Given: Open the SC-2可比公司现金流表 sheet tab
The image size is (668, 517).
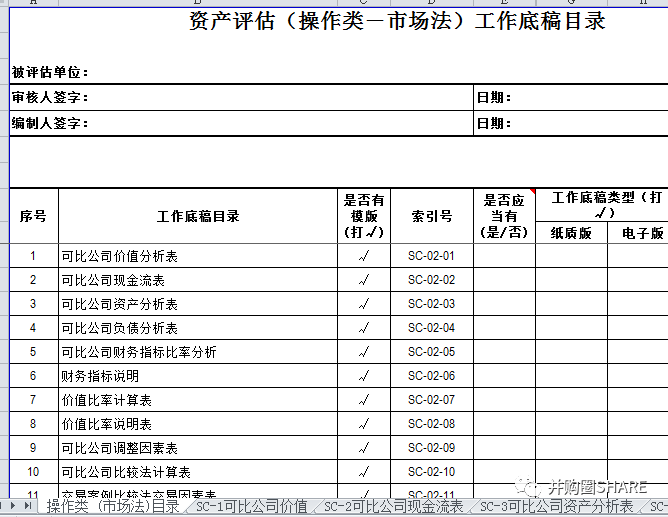Looking at the screenshot, I should point(393,507).
